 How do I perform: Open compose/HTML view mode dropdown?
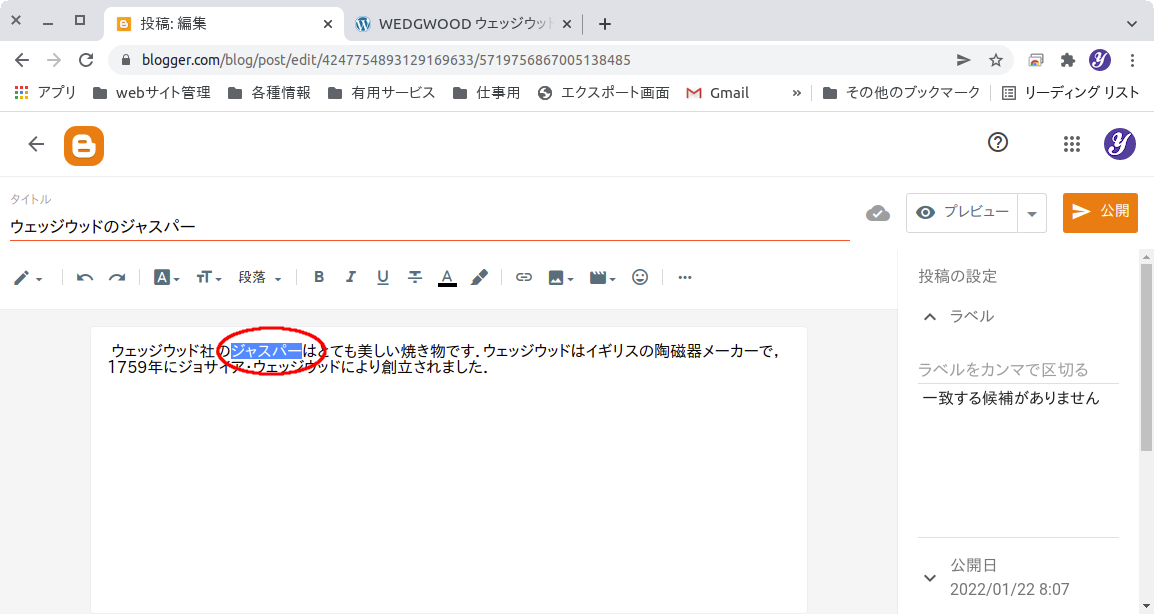point(28,278)
